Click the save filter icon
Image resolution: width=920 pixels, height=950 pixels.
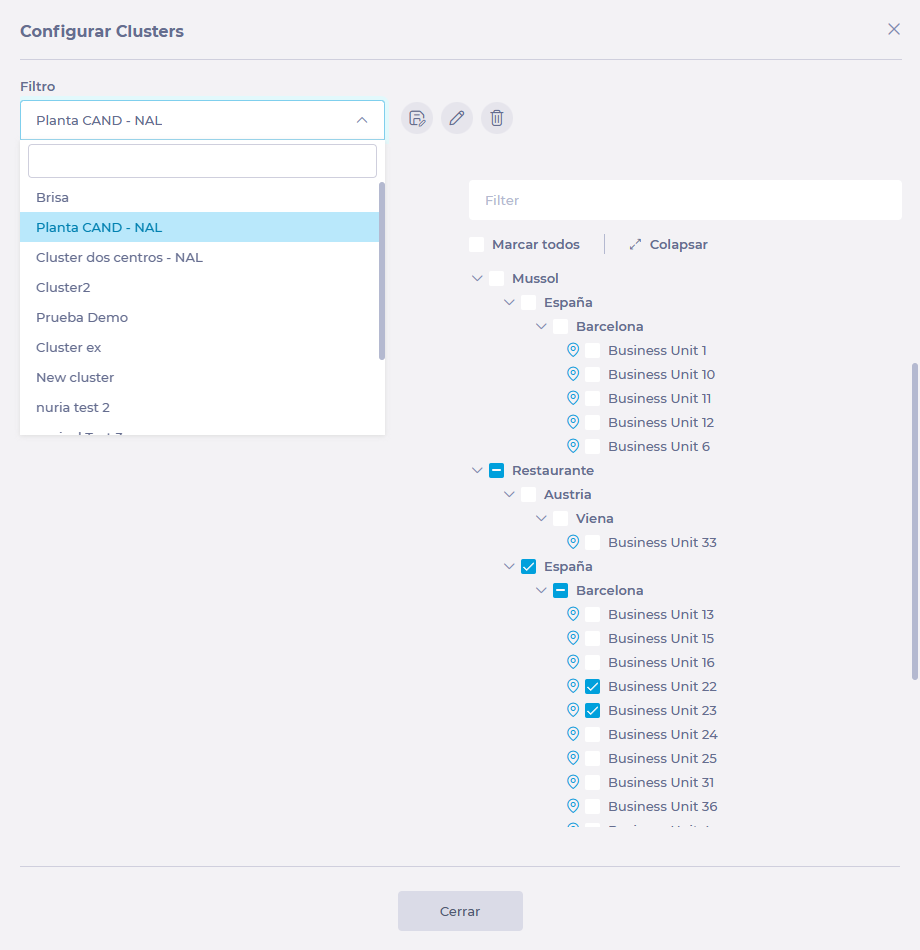click(x=417, y=118)
